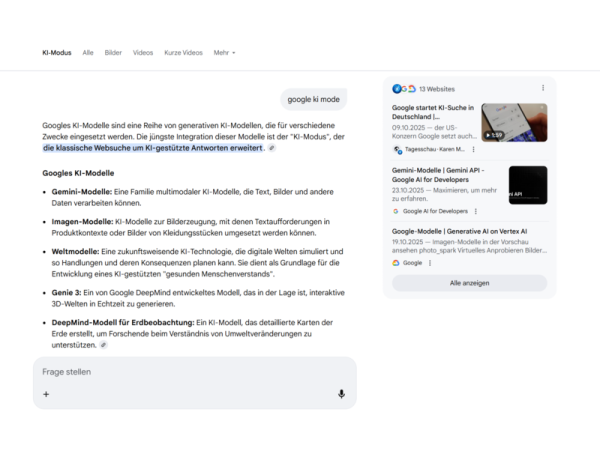Play the Tagesschau video thumbnail
600x450 pixels.
click(514, 122)
